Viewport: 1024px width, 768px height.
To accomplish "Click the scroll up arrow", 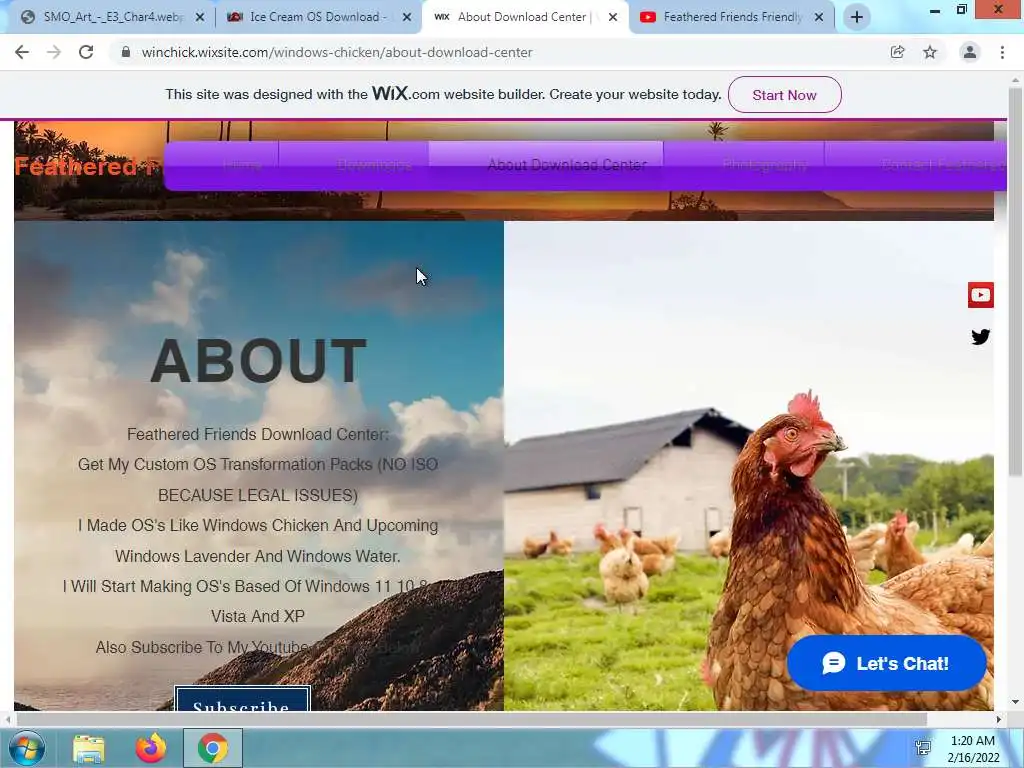I will click(x=1015, y=80).
